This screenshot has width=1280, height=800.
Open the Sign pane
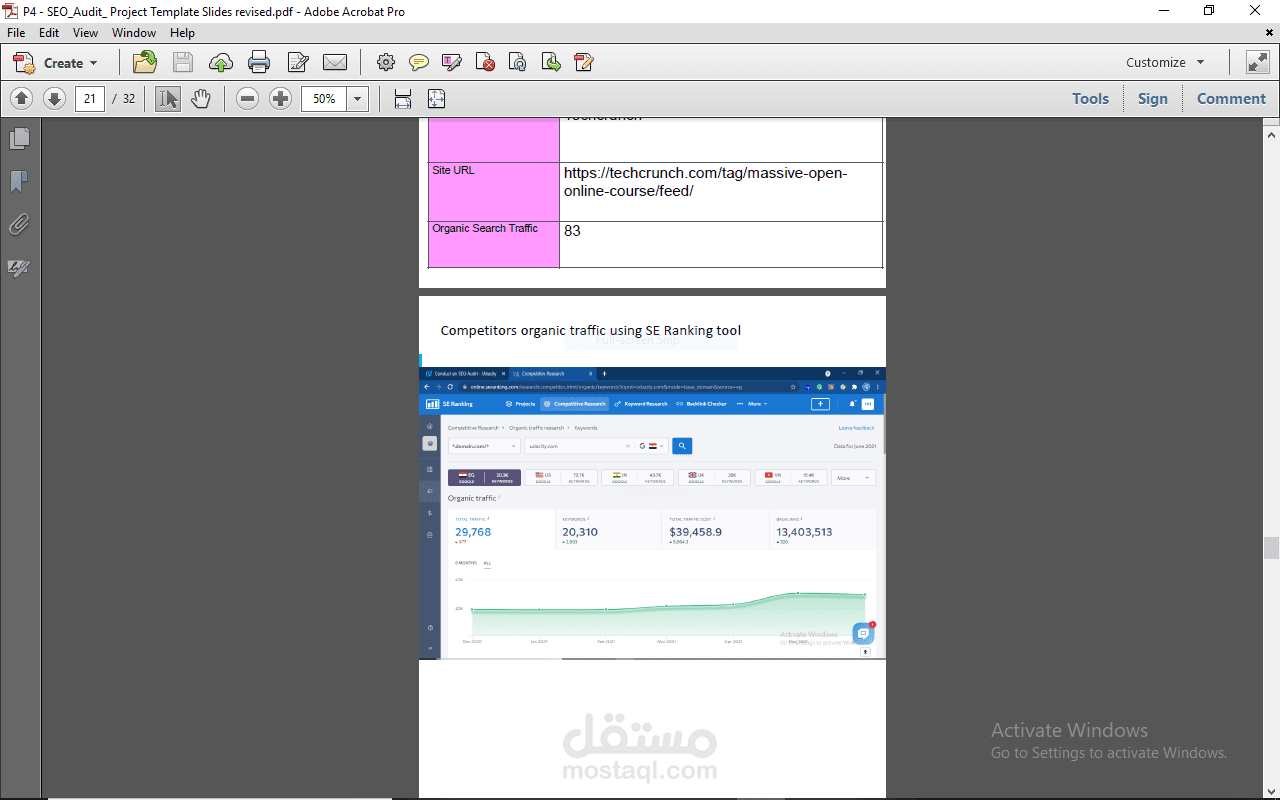coord(1152,99)
